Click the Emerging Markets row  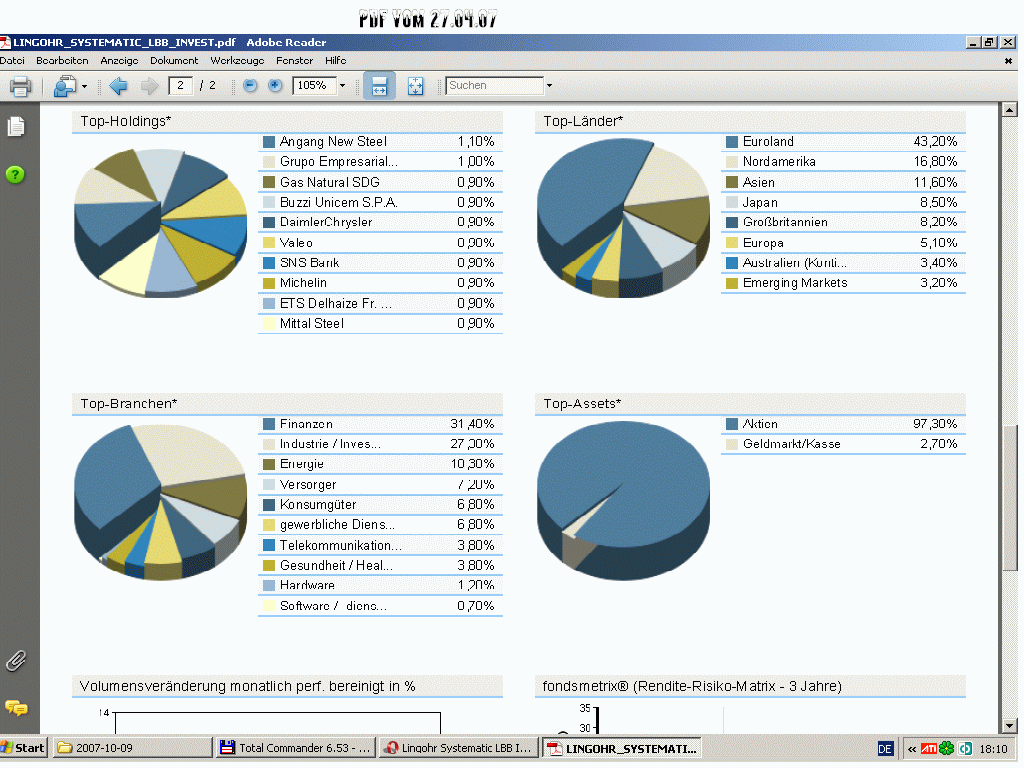[843, 283]
